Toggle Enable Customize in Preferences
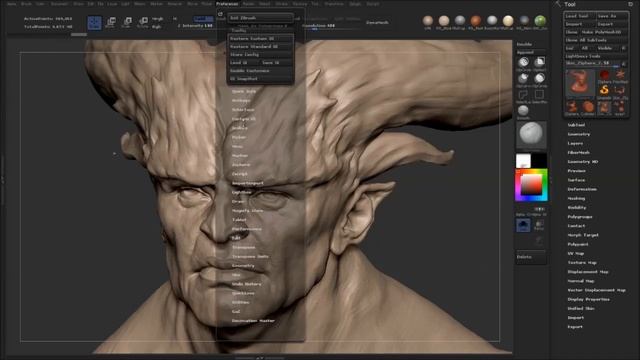The height and width of the screenshot is (360, 640). pyautogui.click(x=260, y=71)
